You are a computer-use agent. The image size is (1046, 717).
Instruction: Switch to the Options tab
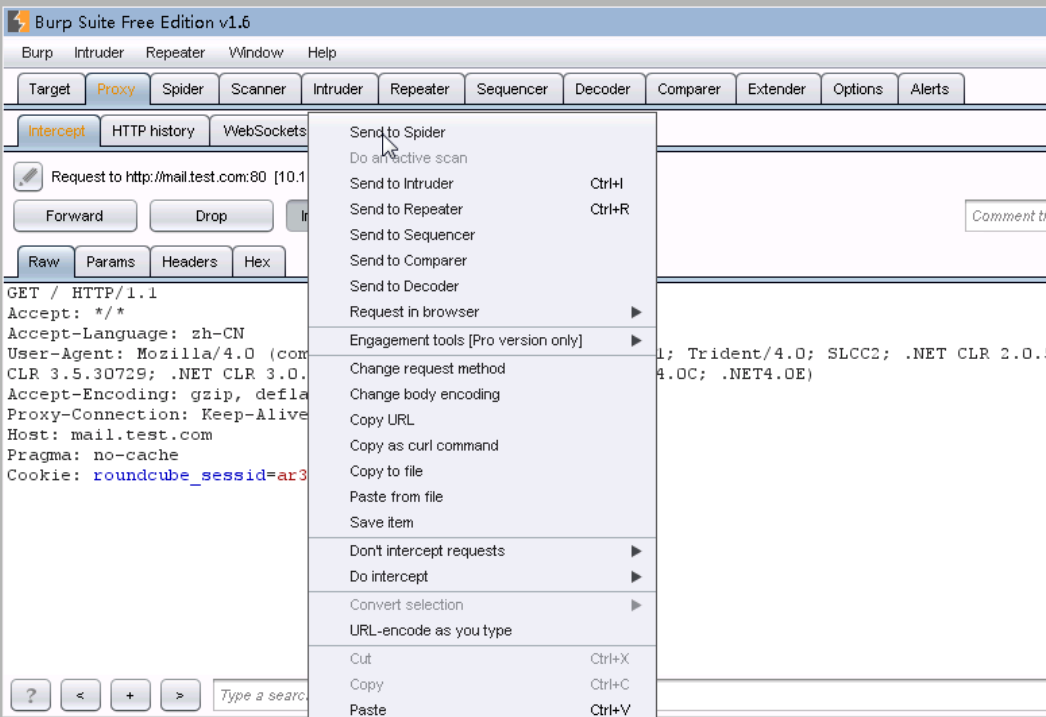[858, 89]
